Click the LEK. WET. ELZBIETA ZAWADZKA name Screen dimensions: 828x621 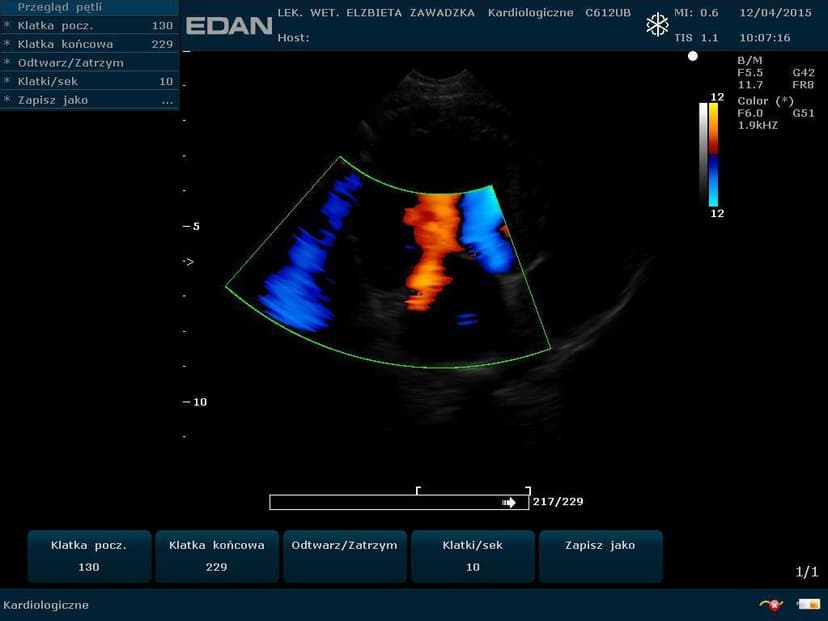point(376,13)
